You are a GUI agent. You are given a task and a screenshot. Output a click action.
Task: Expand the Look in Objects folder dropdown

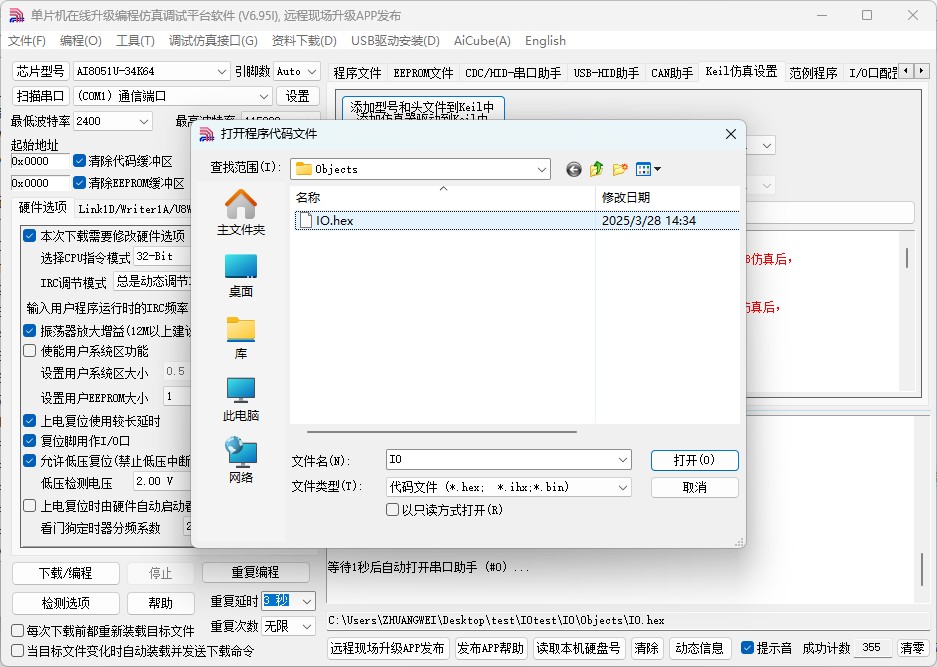(x=541, y=169)
